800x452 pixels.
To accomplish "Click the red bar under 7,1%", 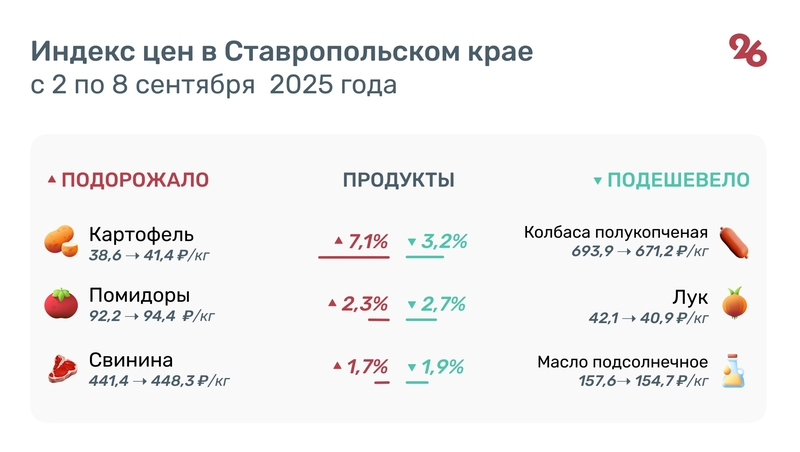I will [x=353, y=257].
